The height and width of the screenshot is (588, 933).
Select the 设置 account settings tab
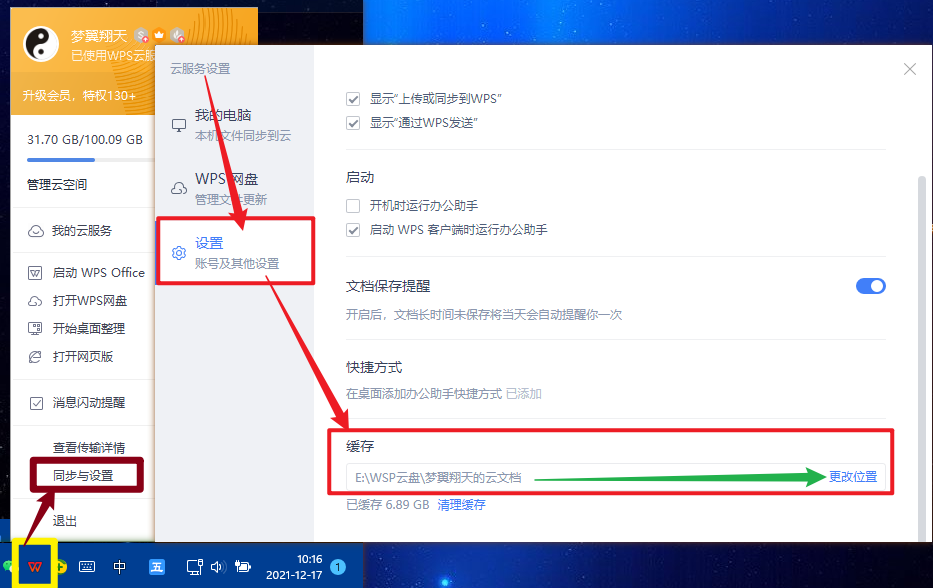[x=234, y=252]
